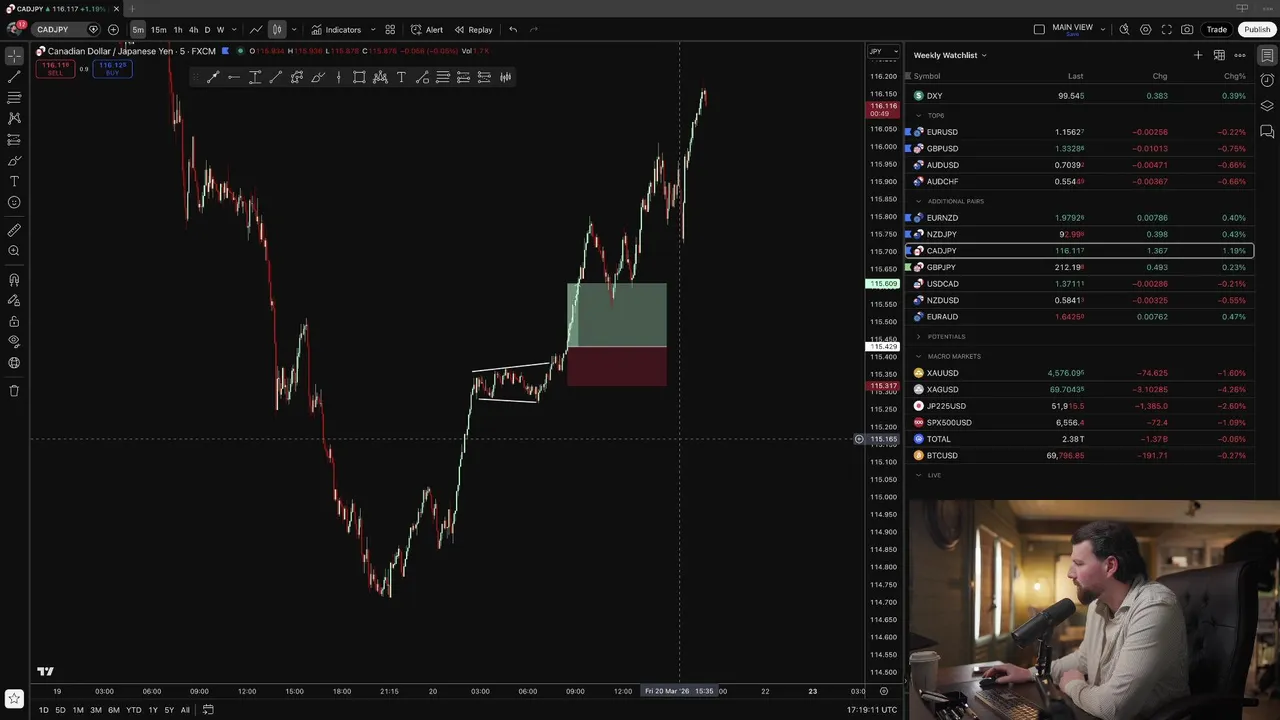Open the watchlist more options menu
The height and width of the screenshot is (720, 1280).
tap(1240, 55)
